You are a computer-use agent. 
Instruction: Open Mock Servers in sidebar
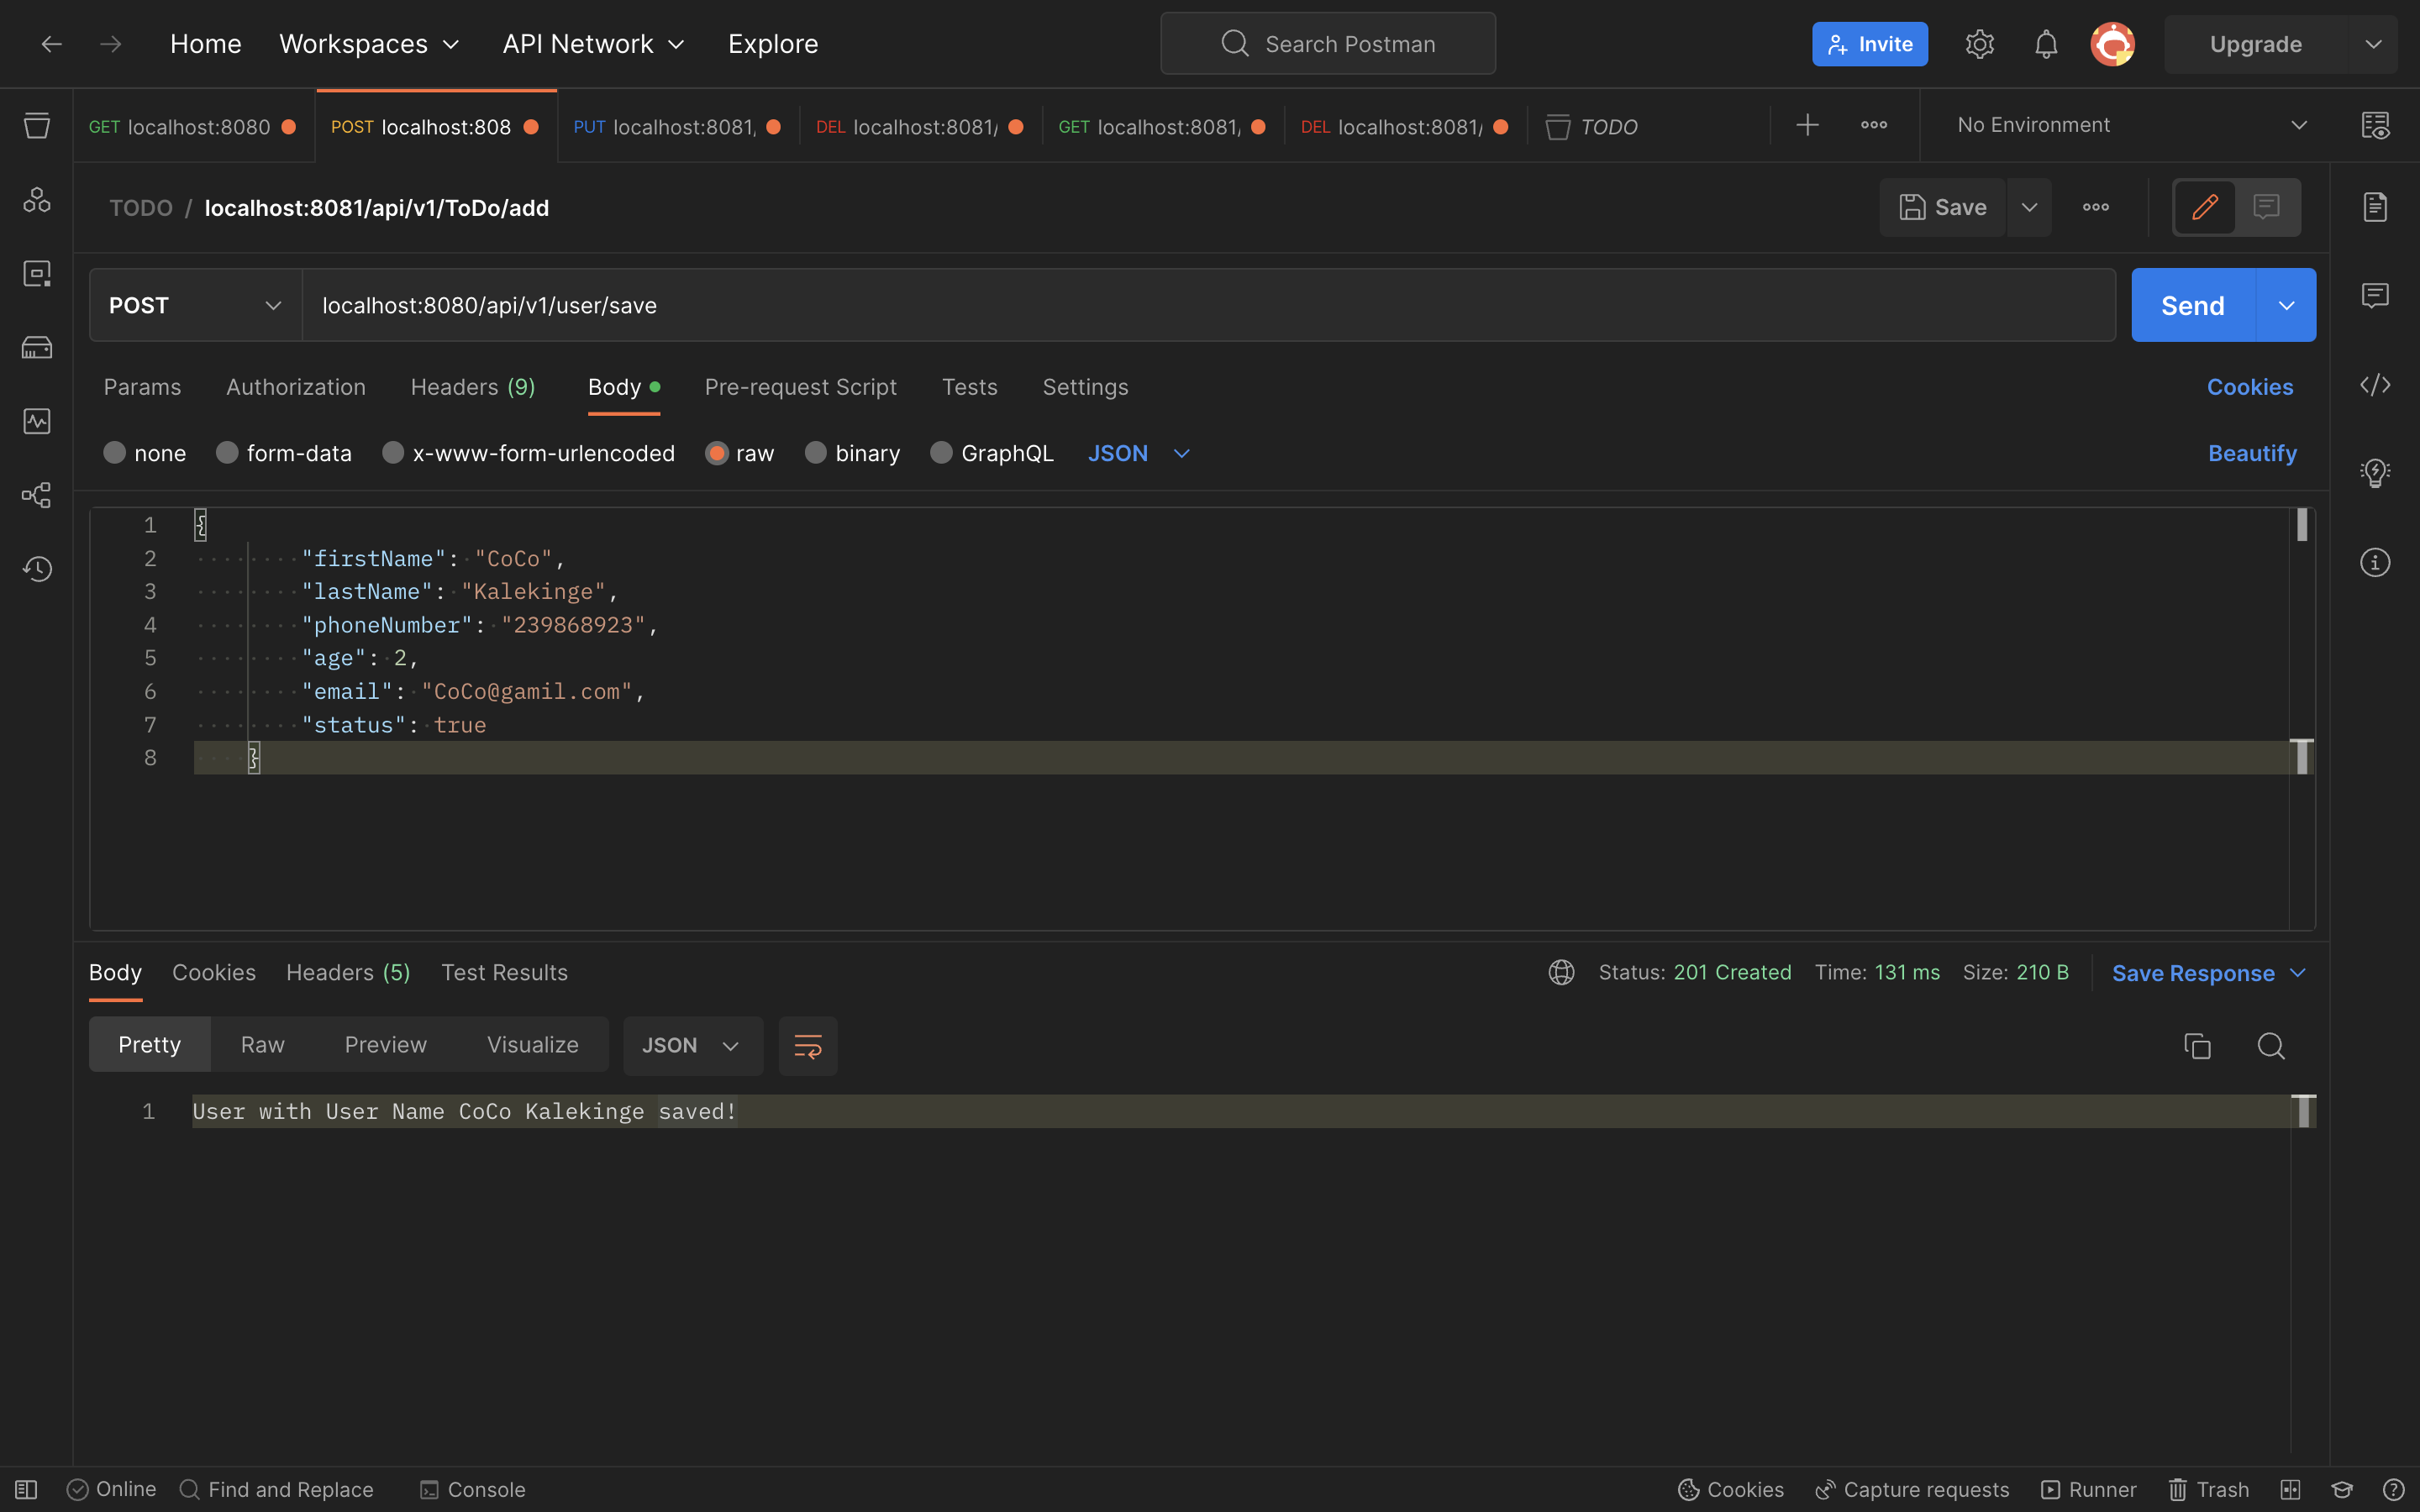pos(37,348)
